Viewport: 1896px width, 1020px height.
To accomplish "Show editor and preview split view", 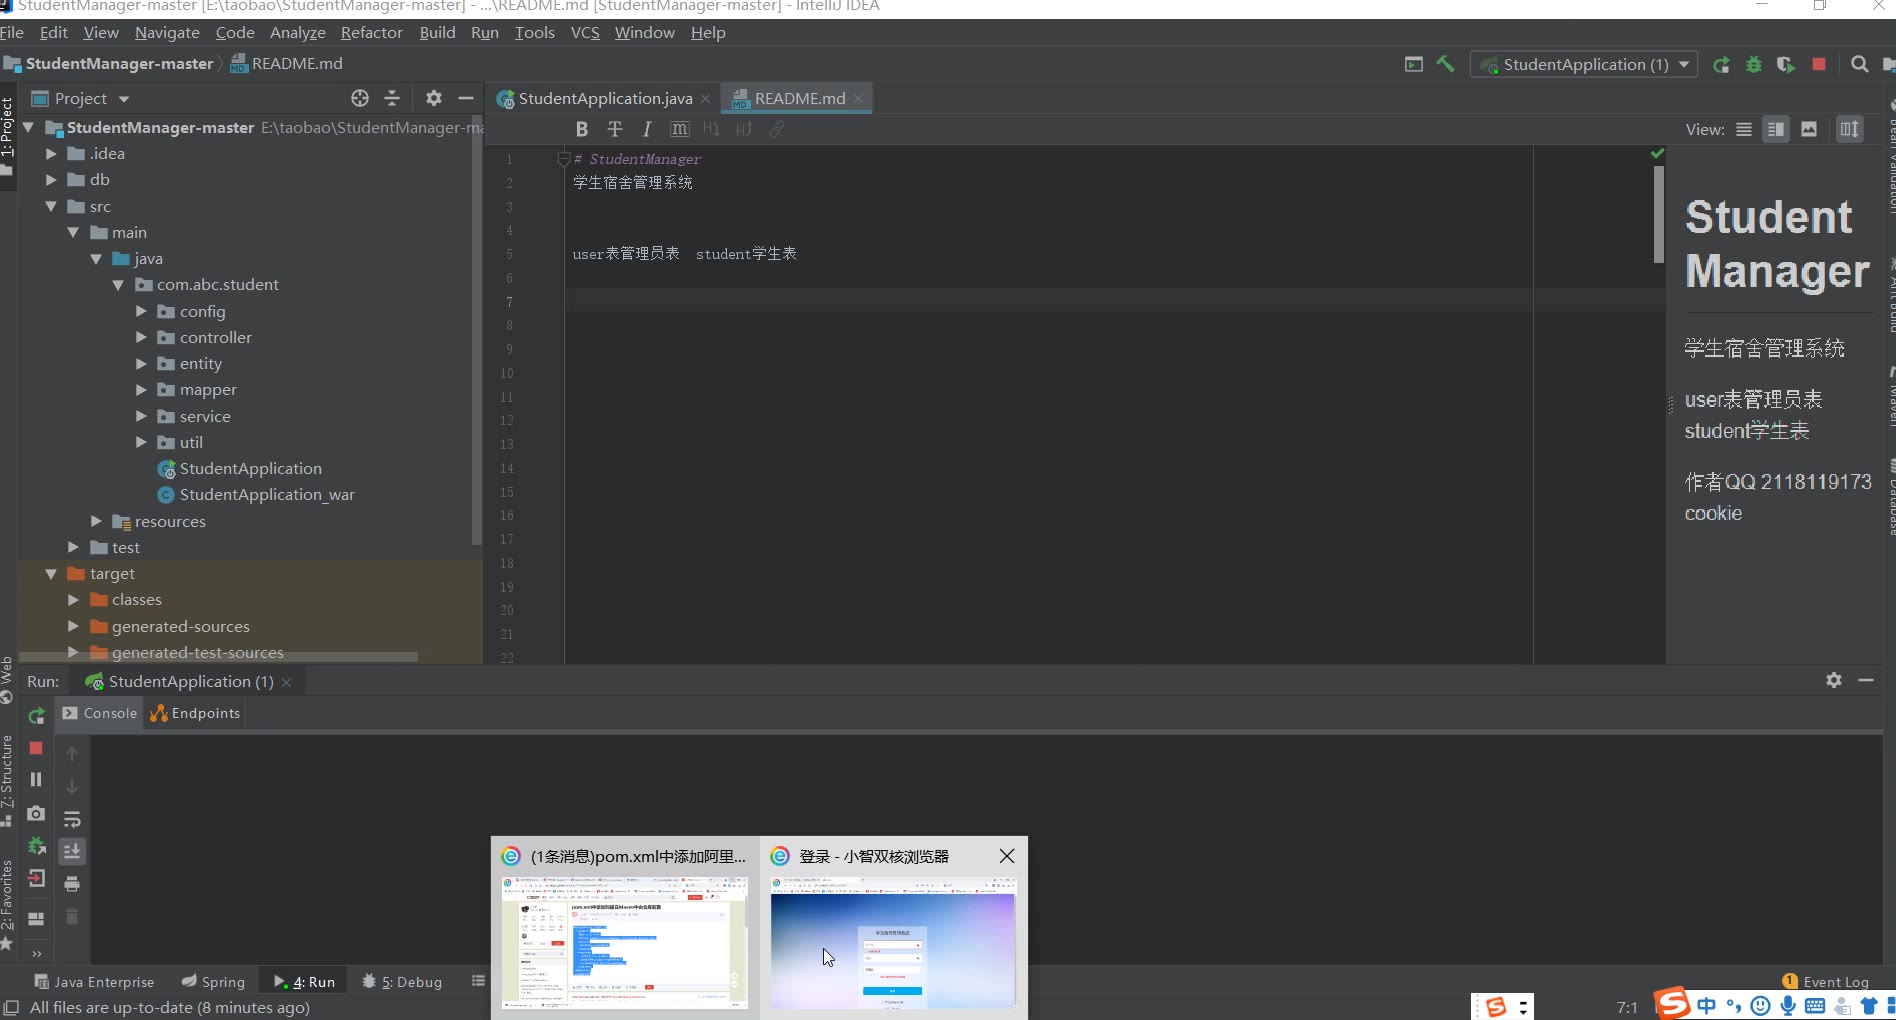I will 1776,129.
